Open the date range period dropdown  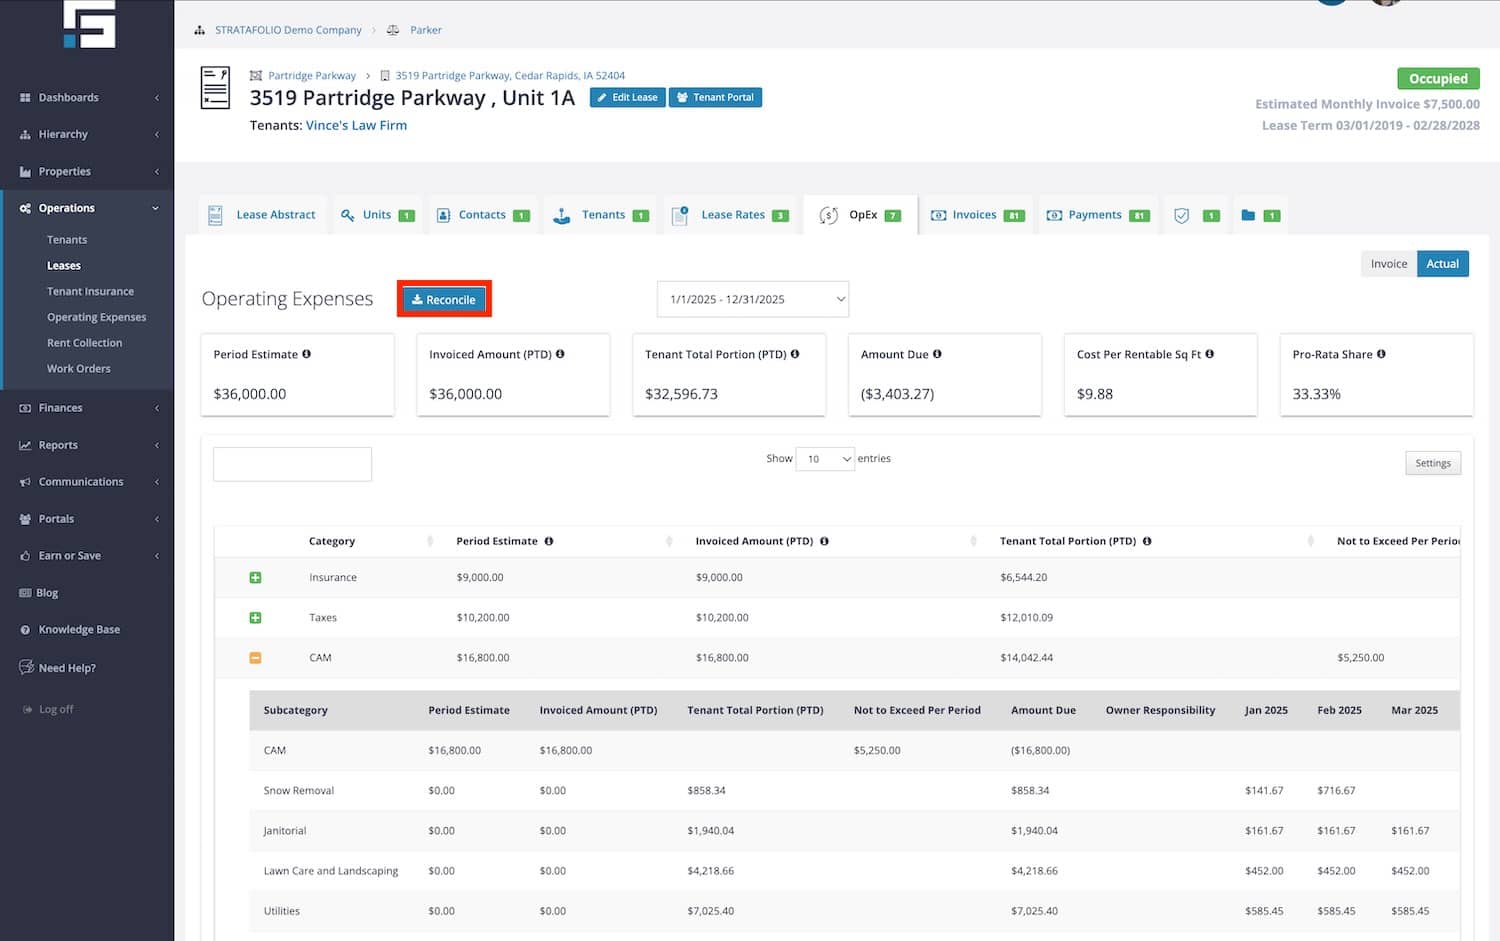click(x=752, y=299)
